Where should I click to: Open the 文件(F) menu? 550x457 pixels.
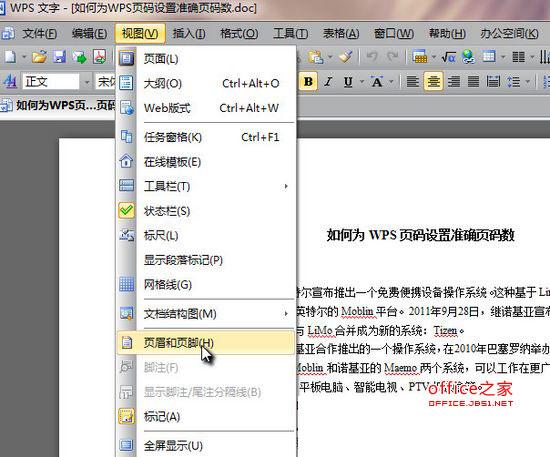tap(40, 34)
